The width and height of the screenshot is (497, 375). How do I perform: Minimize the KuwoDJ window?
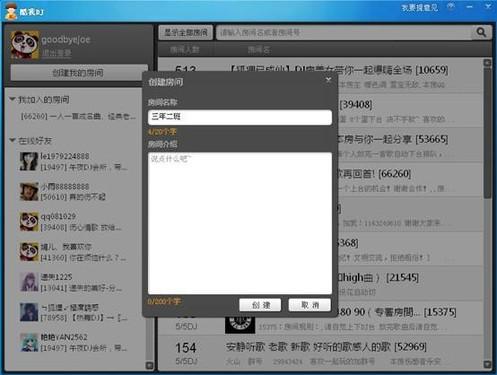[469, 7]
